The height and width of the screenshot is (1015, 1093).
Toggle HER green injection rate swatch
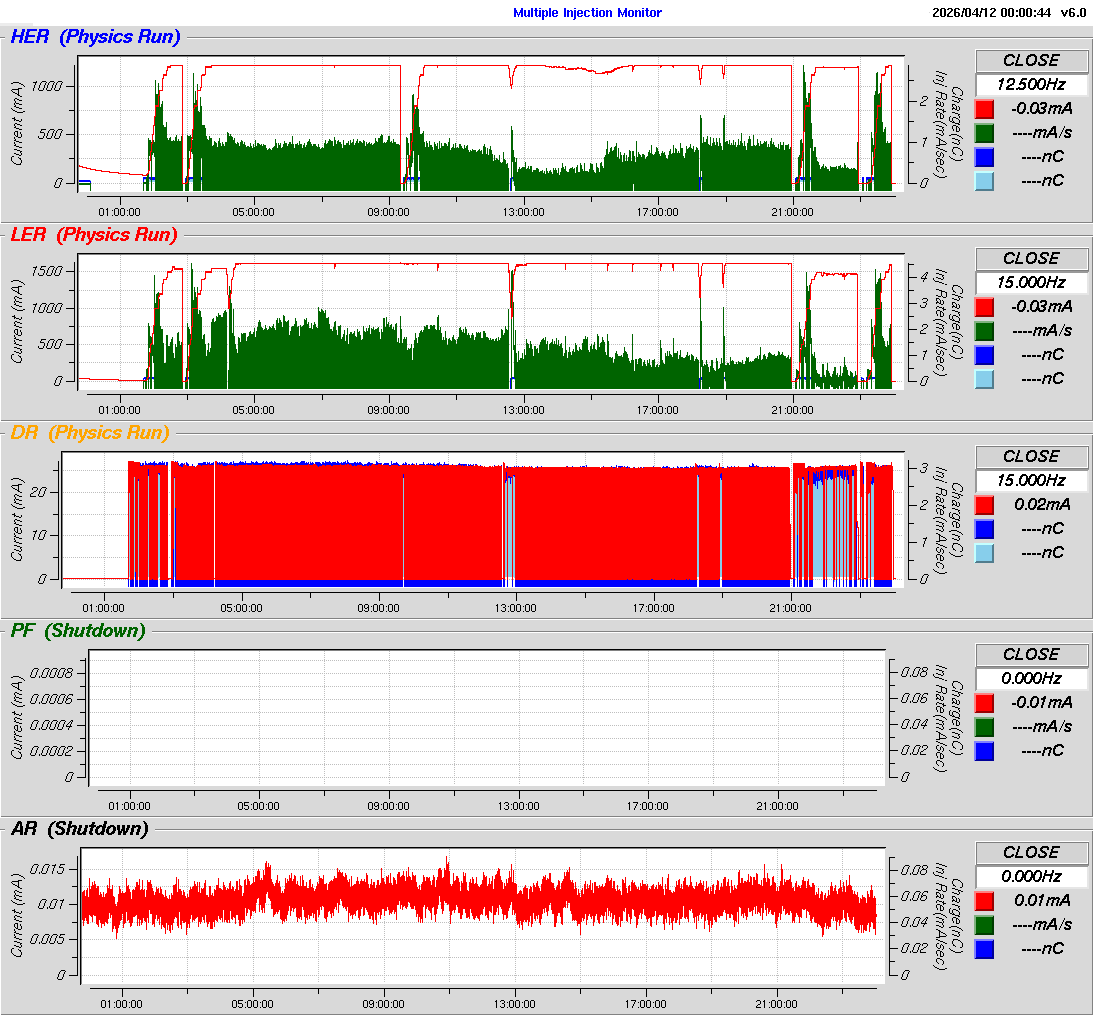[985, 133]
